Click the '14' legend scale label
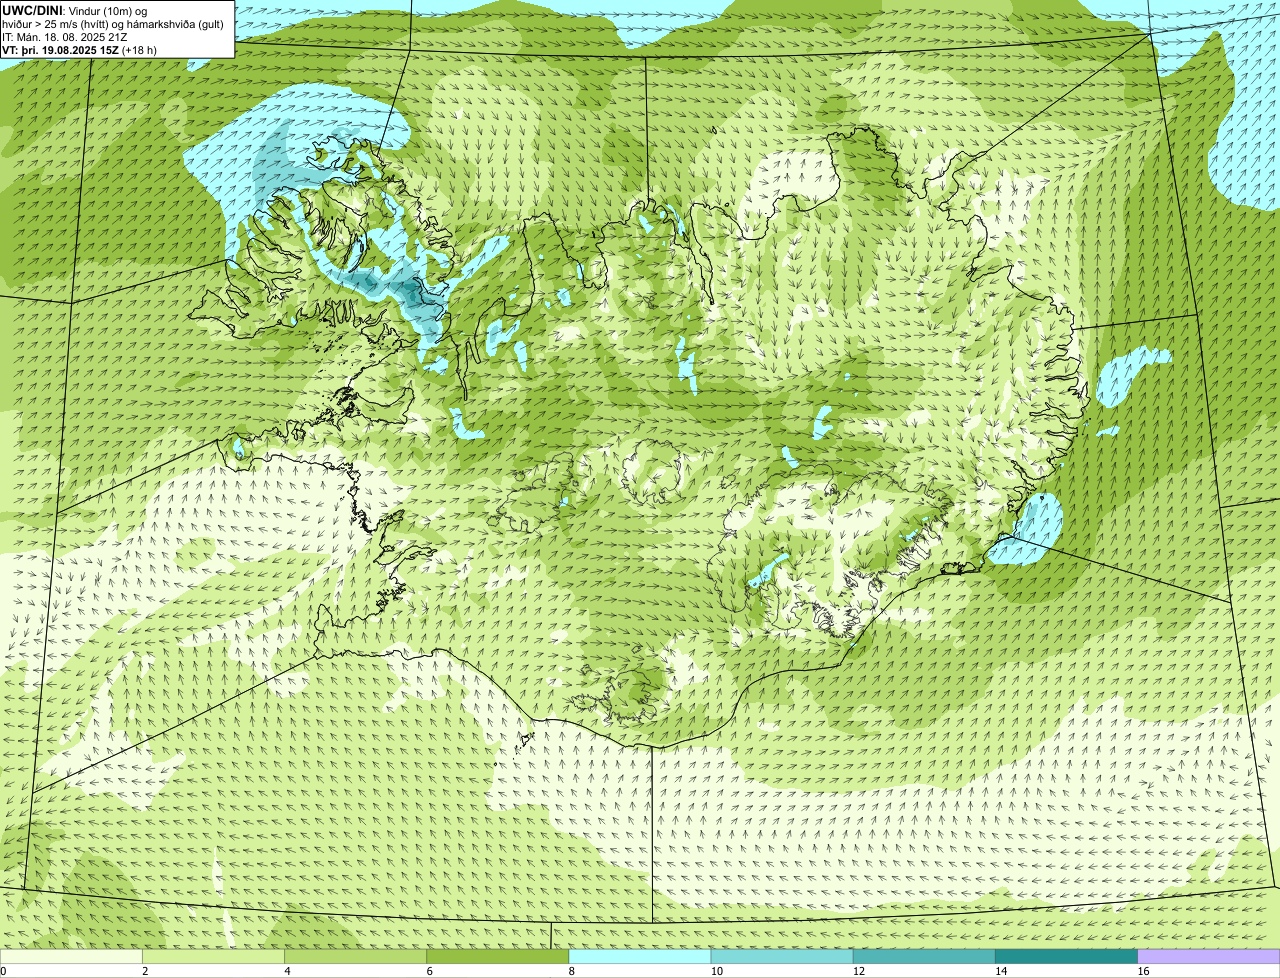 click(1000, 971)
